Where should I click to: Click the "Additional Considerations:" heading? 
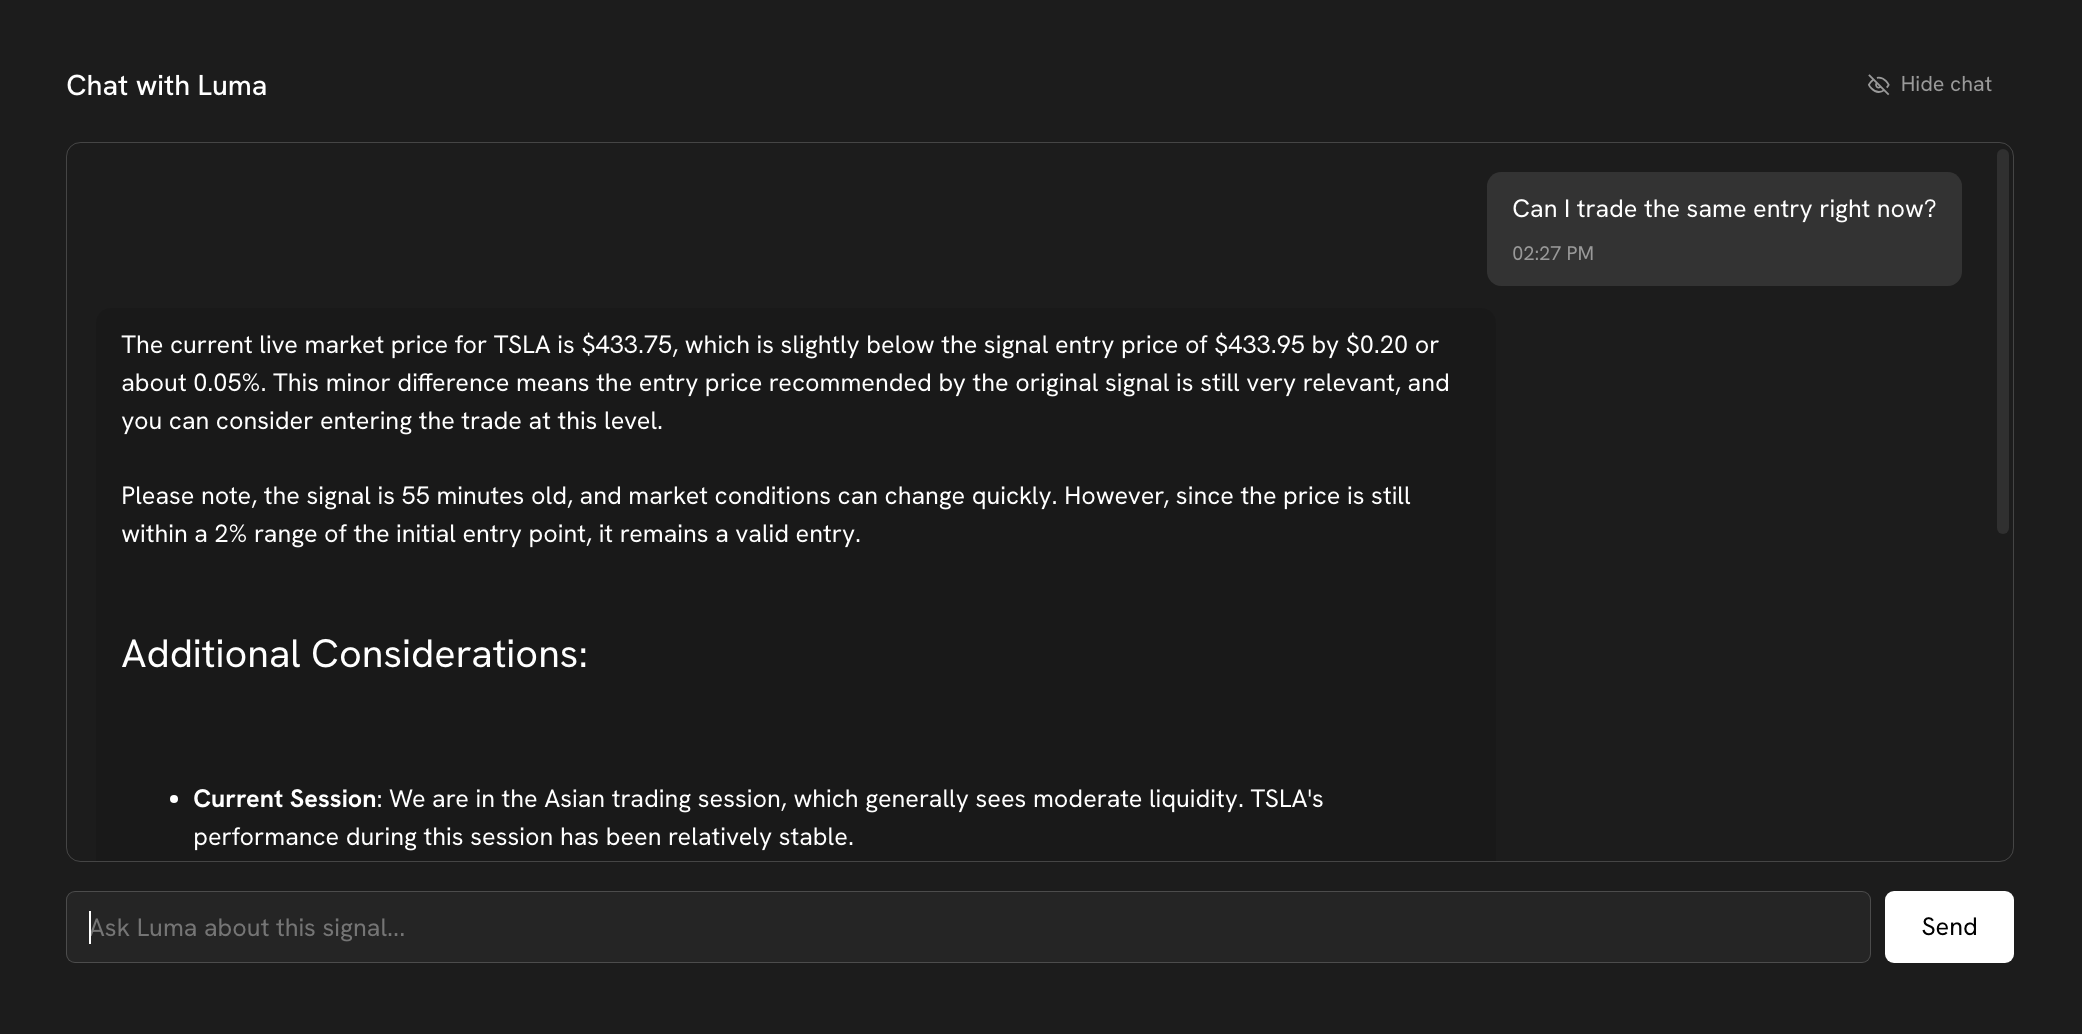coord(354,654)
